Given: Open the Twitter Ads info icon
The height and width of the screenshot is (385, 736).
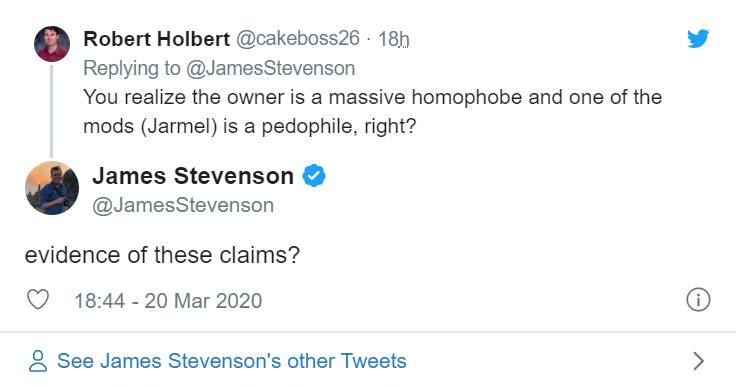Looking at the screenshot, I should point(698,300).
